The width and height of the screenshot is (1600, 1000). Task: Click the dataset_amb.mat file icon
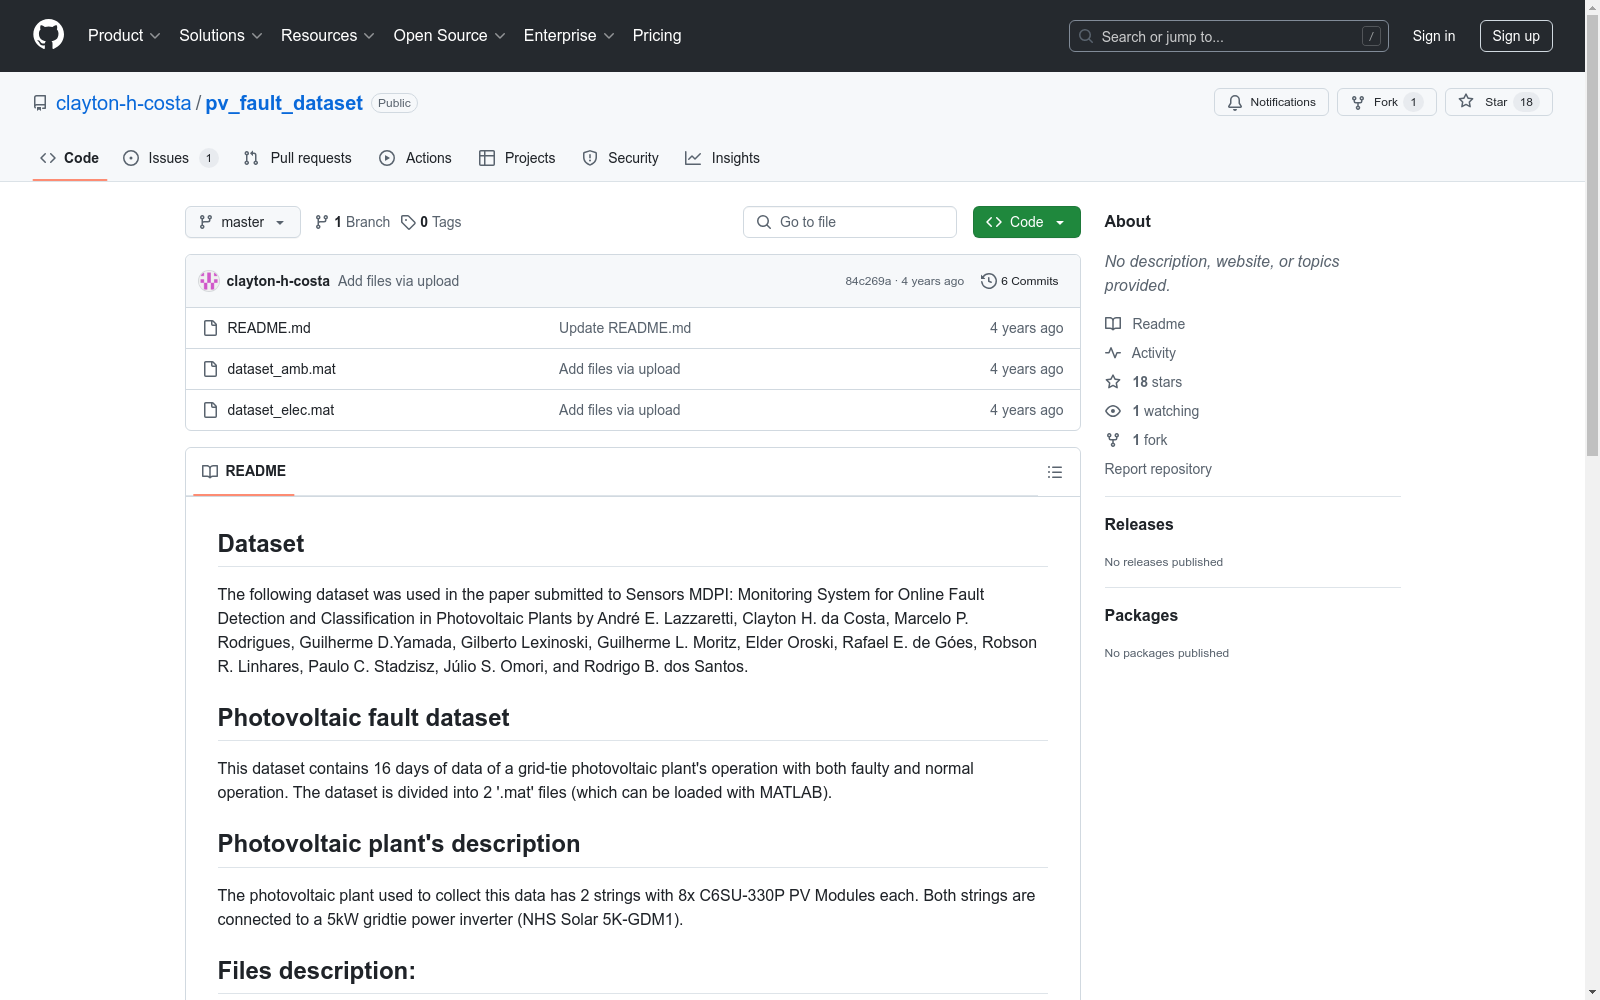(210, 369)
